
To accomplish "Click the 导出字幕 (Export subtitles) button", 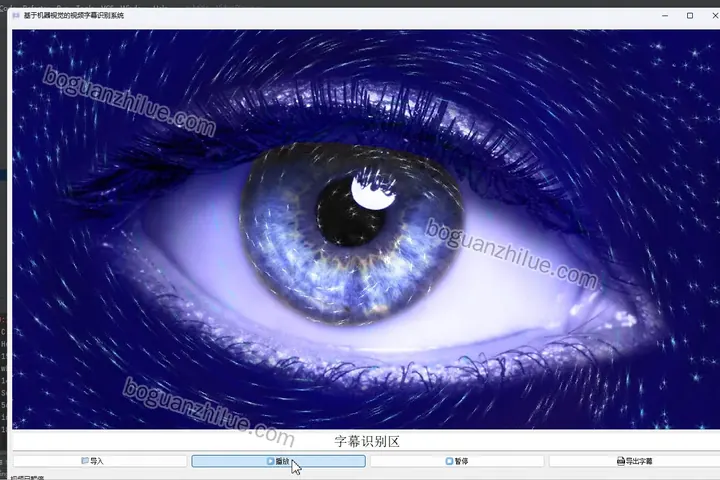I will 635,461.
